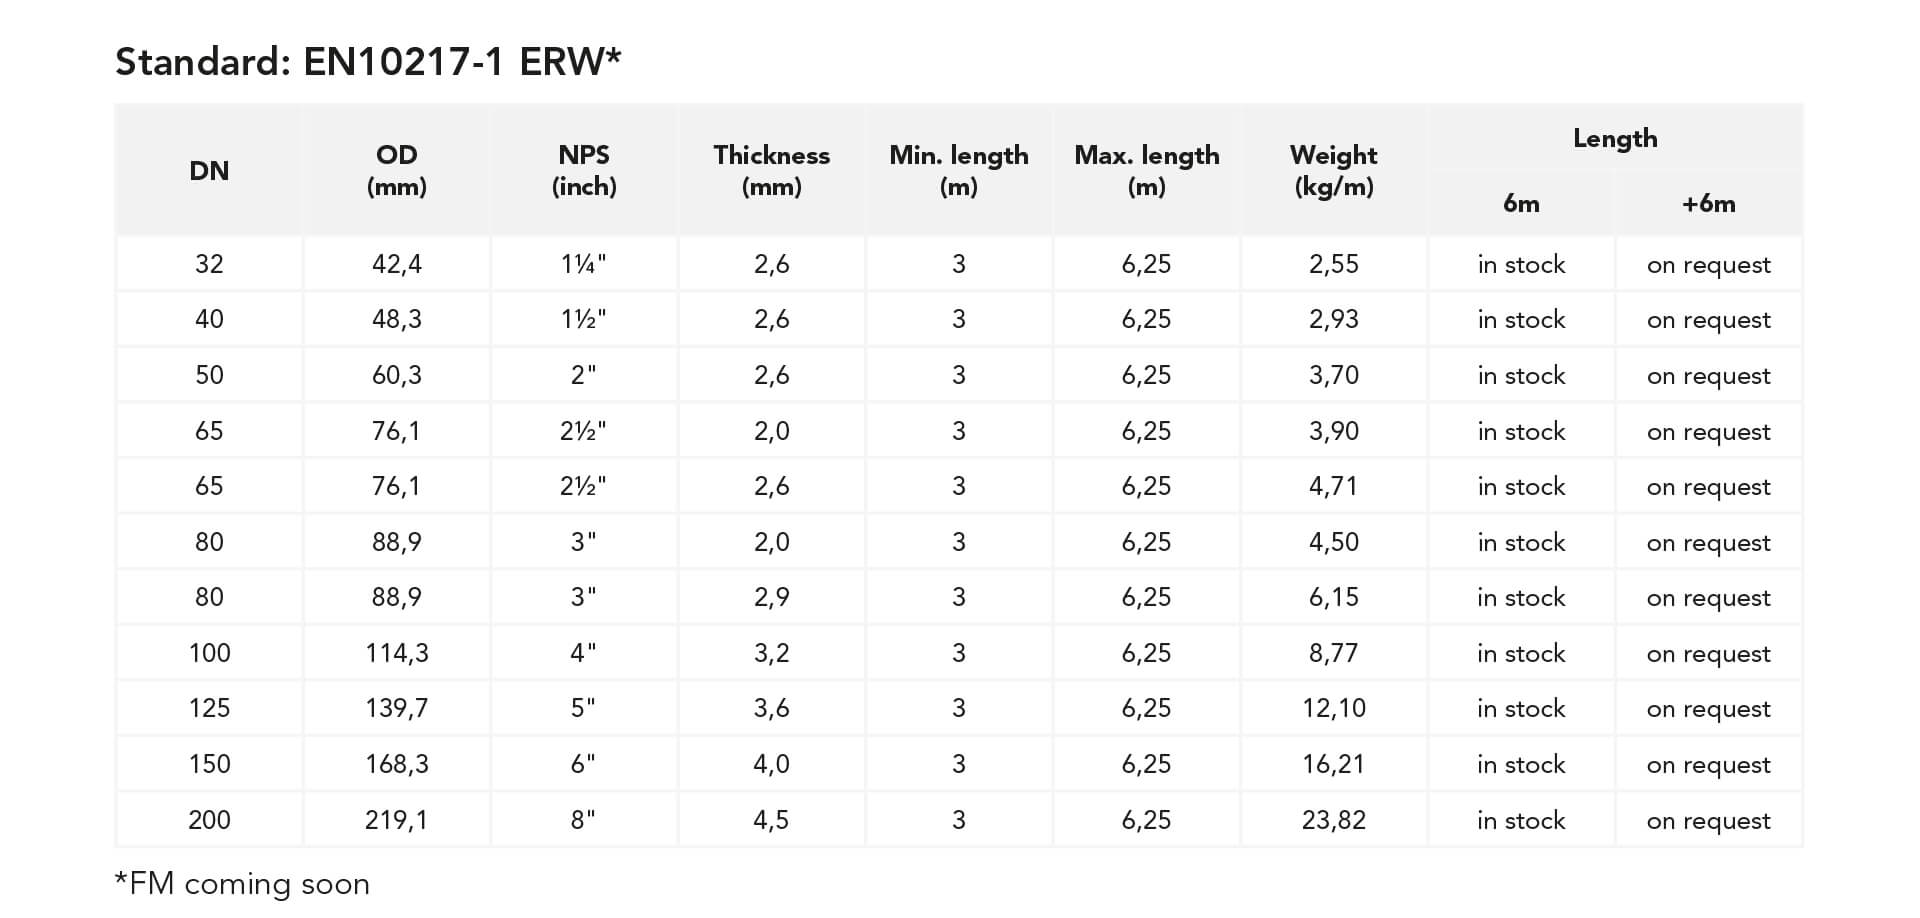Viewport: 1920px width, 918px height.
Task: Click the weight value 23,82
Action: pyautogui.click(x=1333, y=820)
